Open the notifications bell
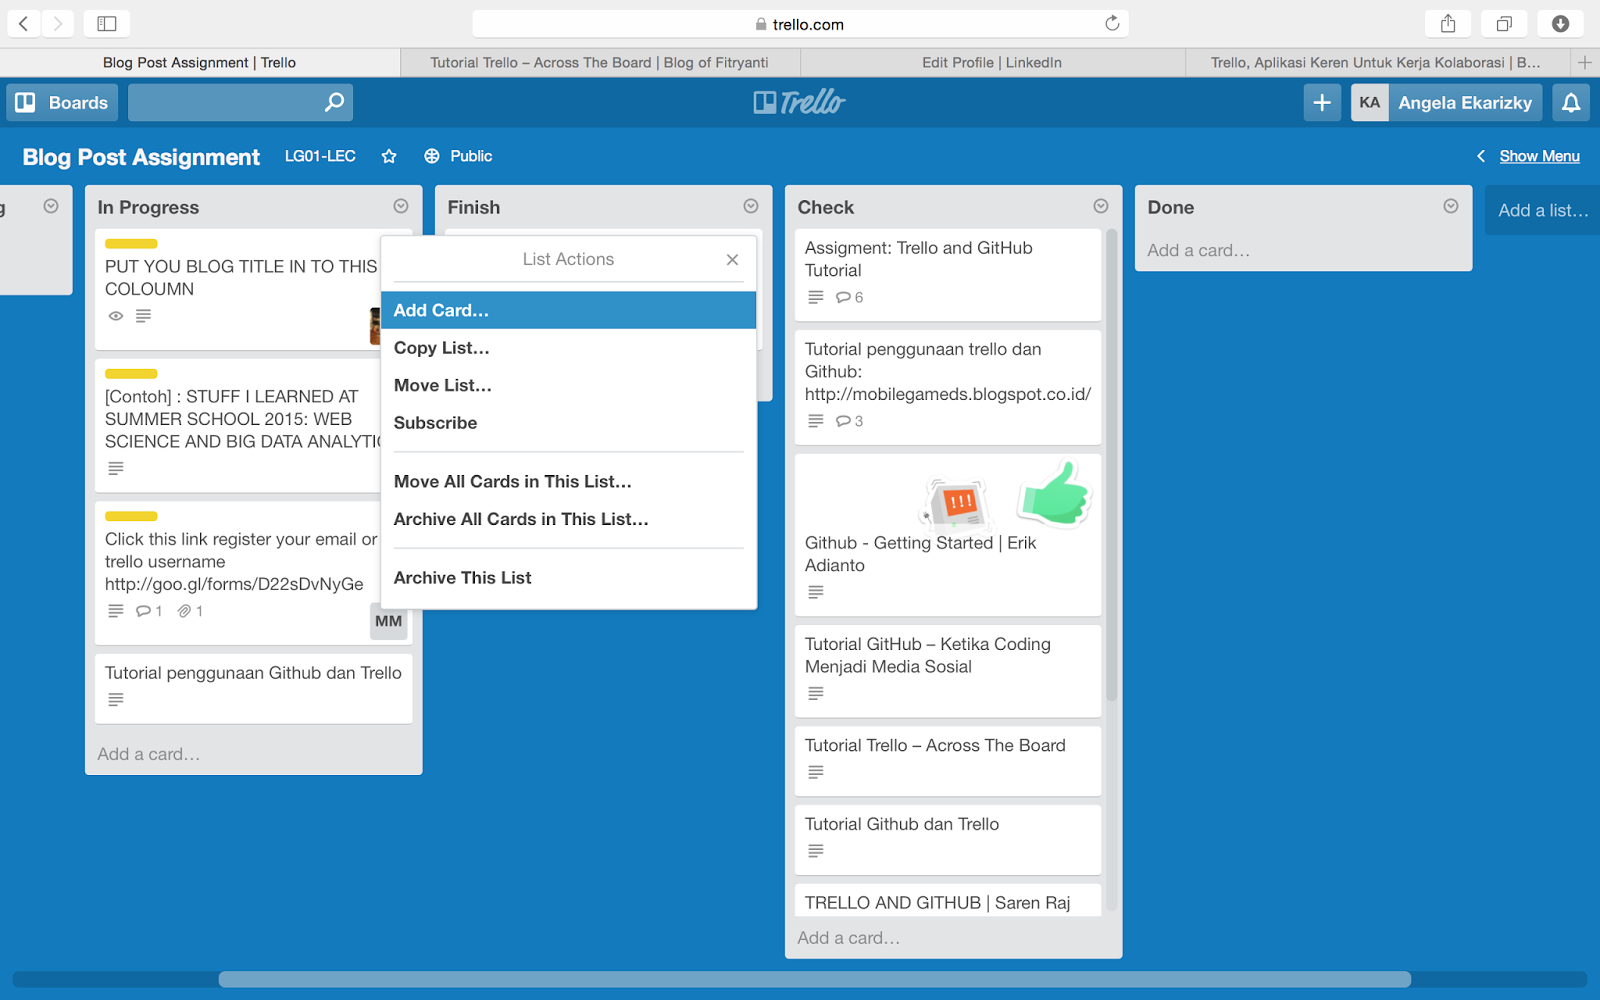The height and width of the screenshot is (1000, 1600). coord(1571,102)
